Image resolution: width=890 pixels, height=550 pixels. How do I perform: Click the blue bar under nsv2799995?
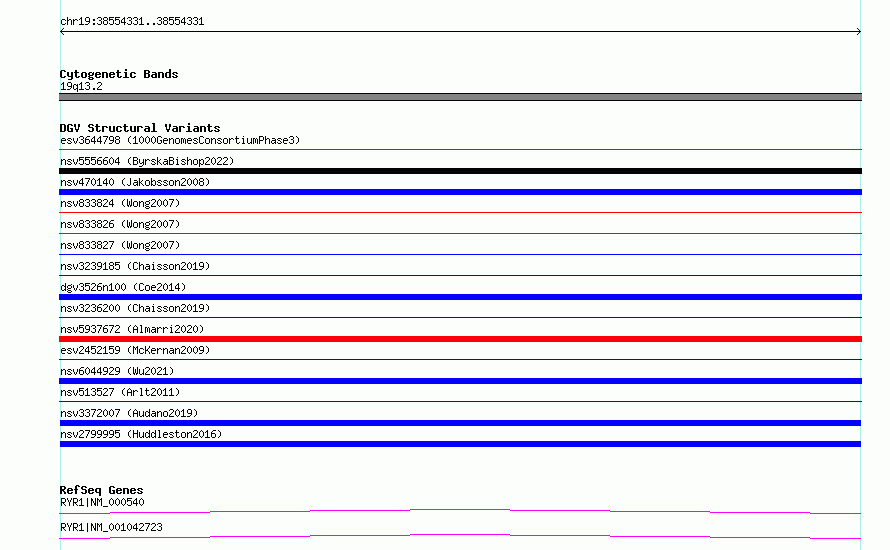coord(460,444)
